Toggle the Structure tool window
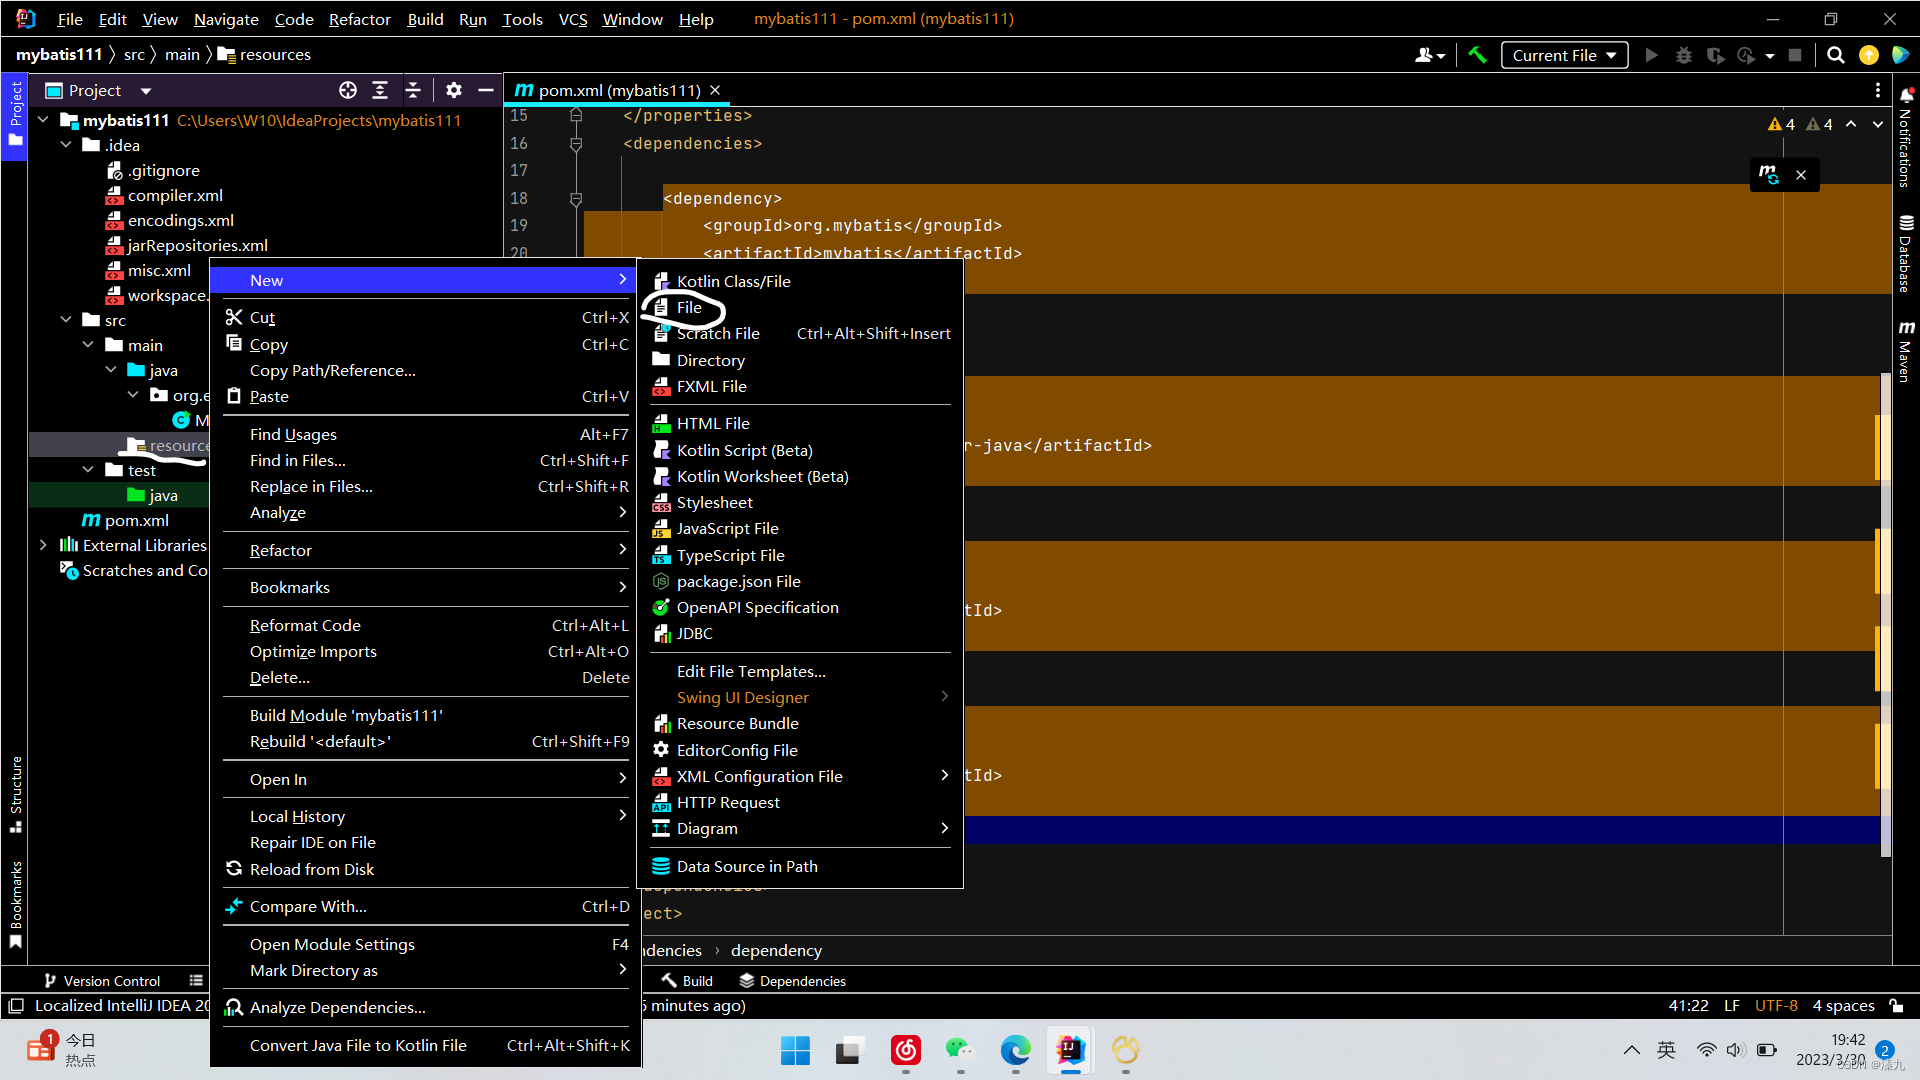Viewport: 1920px width, 1080px height. [x=16, y=795]
